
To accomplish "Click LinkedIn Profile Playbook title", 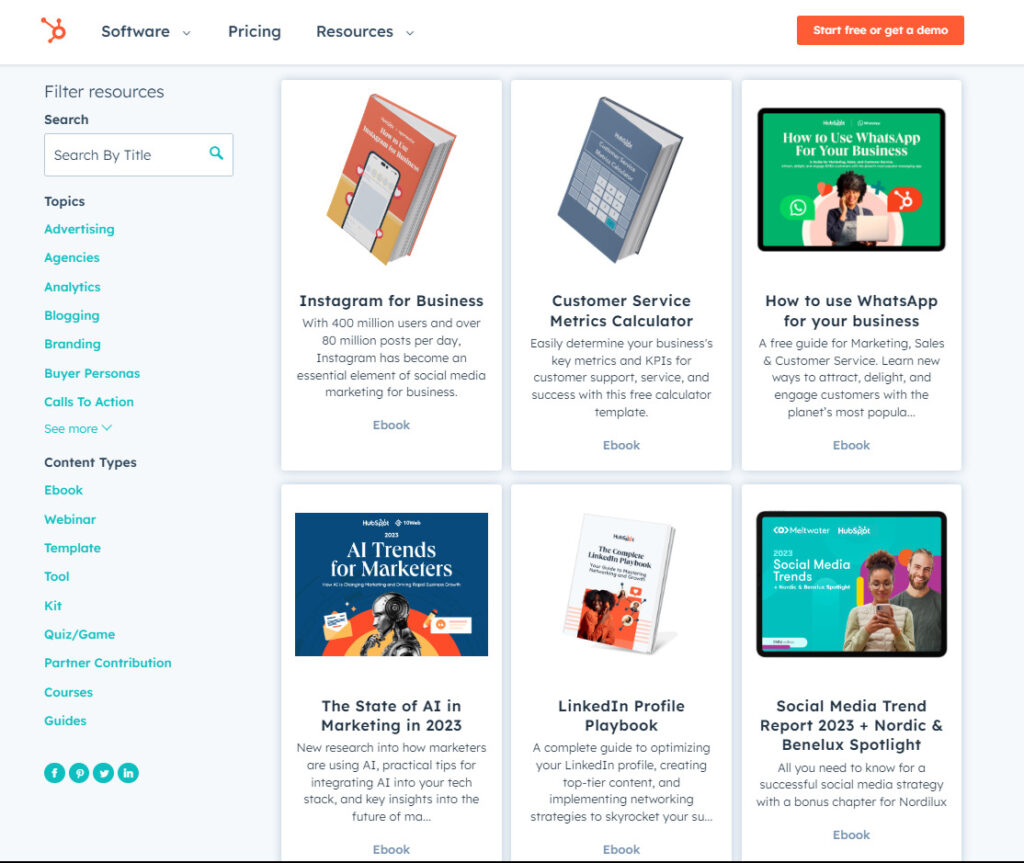I will click(621, 716).
